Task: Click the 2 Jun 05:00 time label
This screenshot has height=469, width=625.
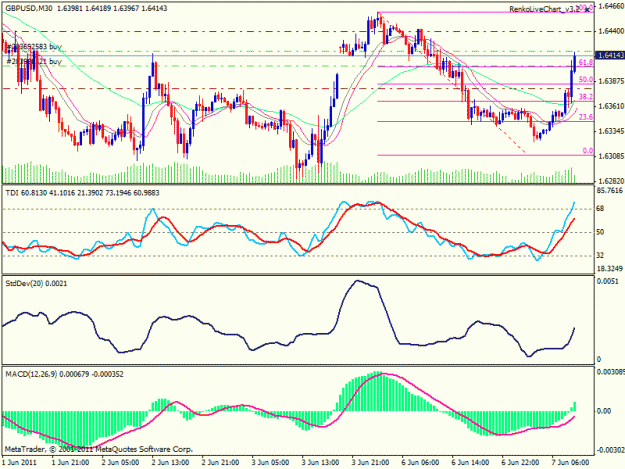Action: 120,463
